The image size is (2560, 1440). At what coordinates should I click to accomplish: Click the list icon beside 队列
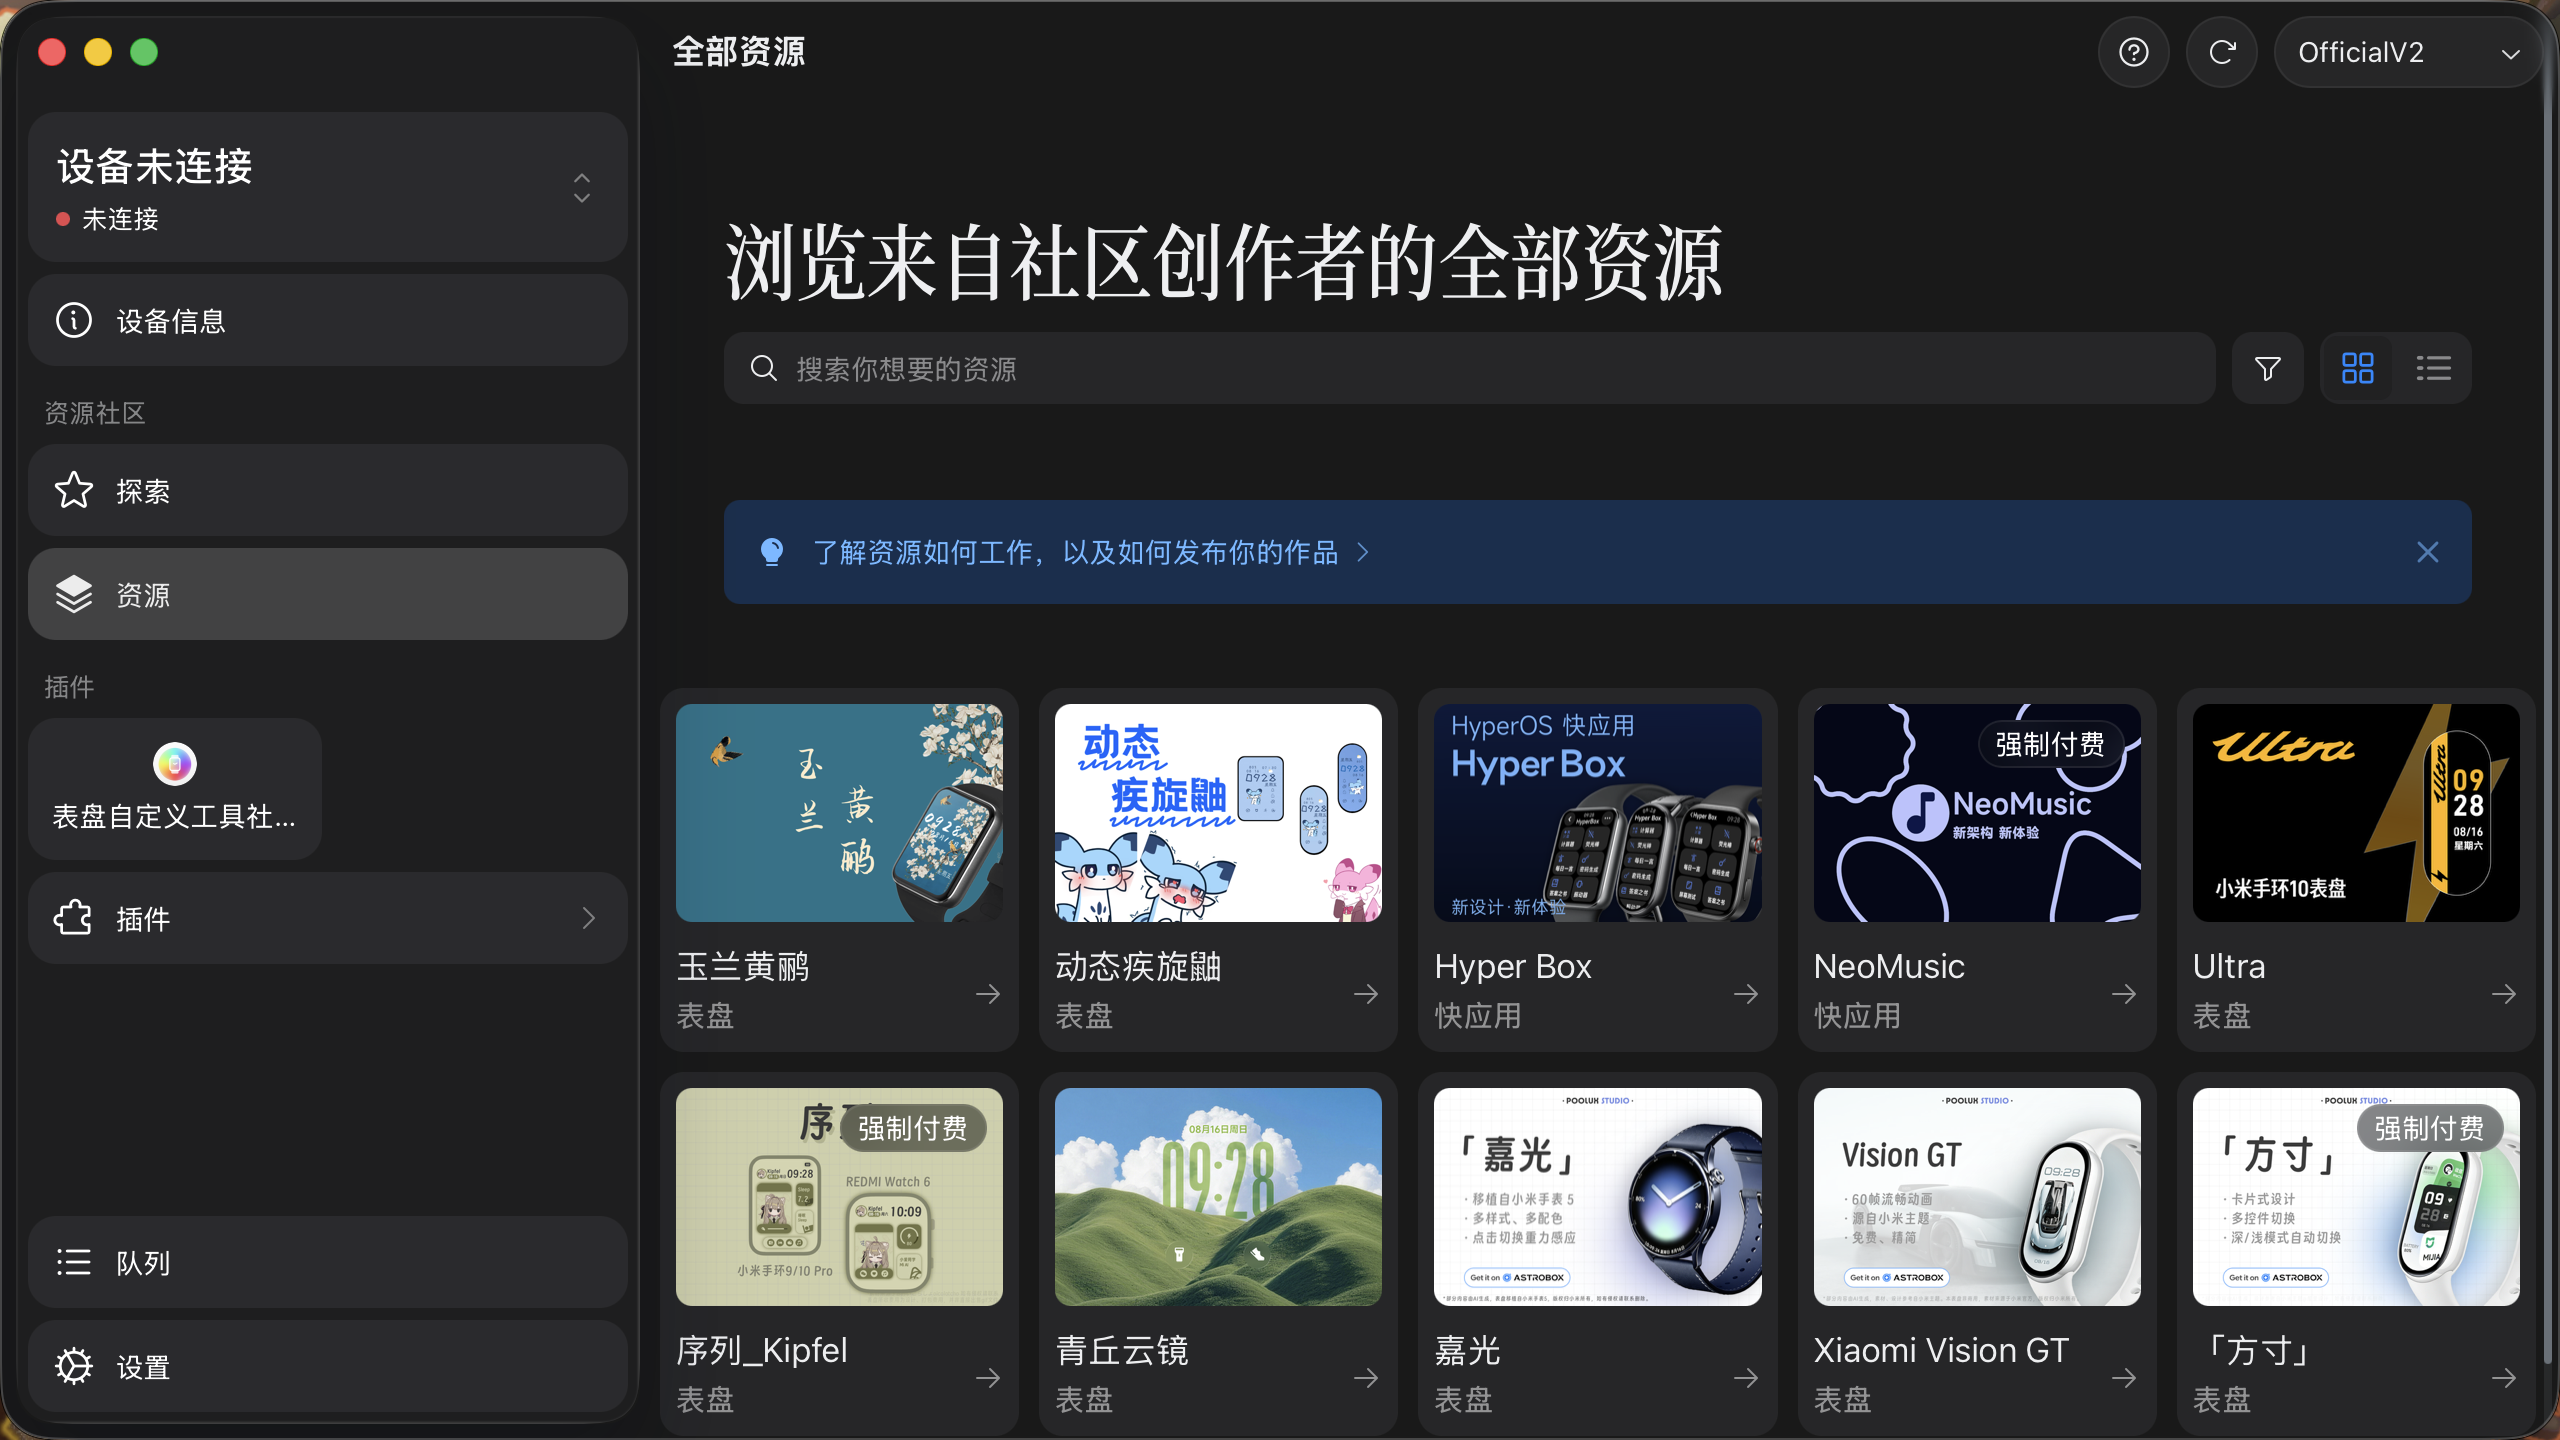pos(74,1262)
